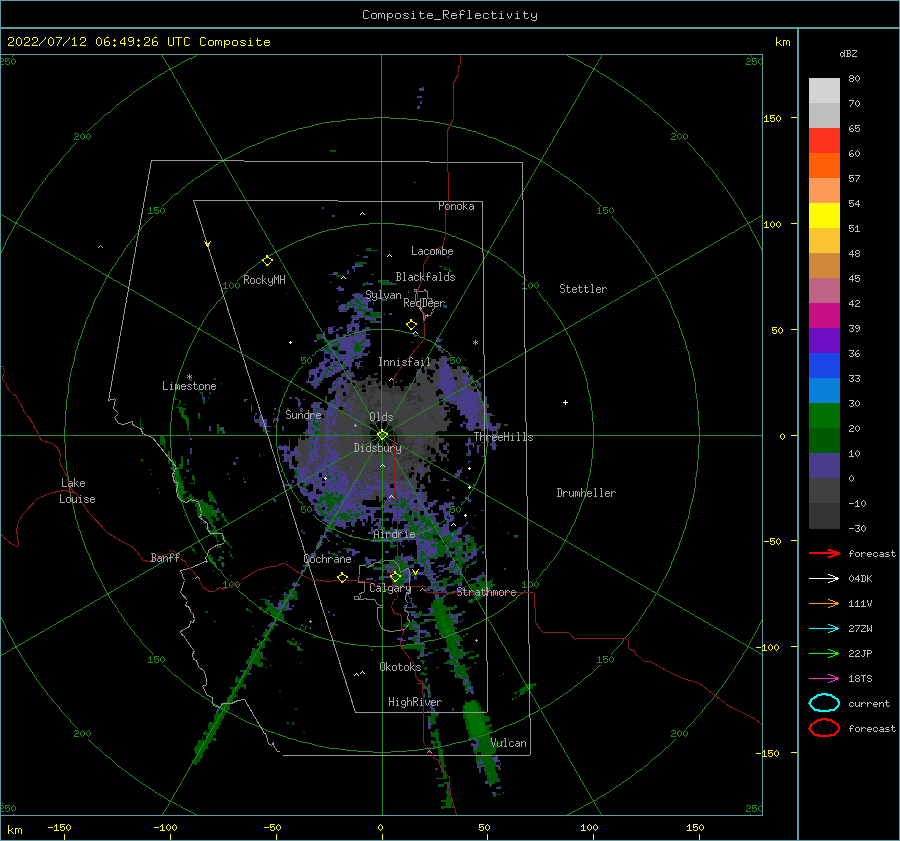Click the Composite_Reflectivity title

click(x=450, y=15)
